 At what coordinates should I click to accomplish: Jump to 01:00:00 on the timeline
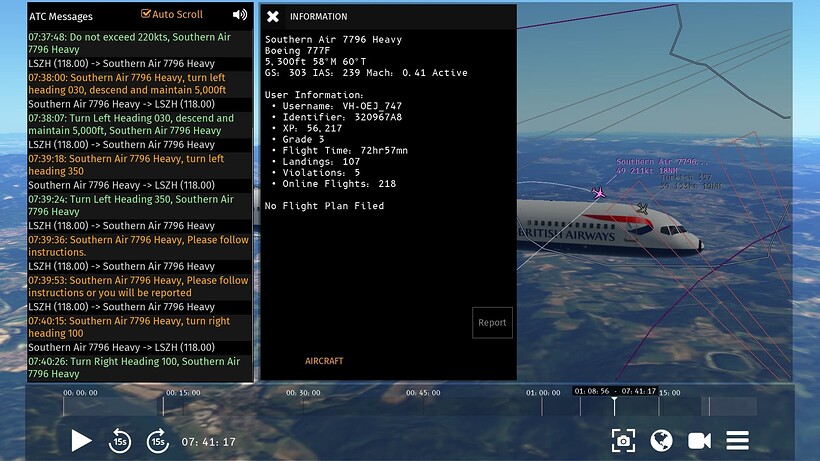(543, 393)
